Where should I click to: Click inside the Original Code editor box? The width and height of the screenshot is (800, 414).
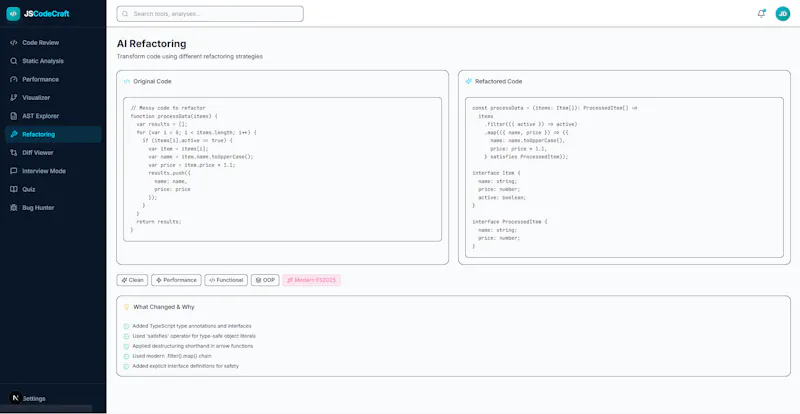coord(283,169)
